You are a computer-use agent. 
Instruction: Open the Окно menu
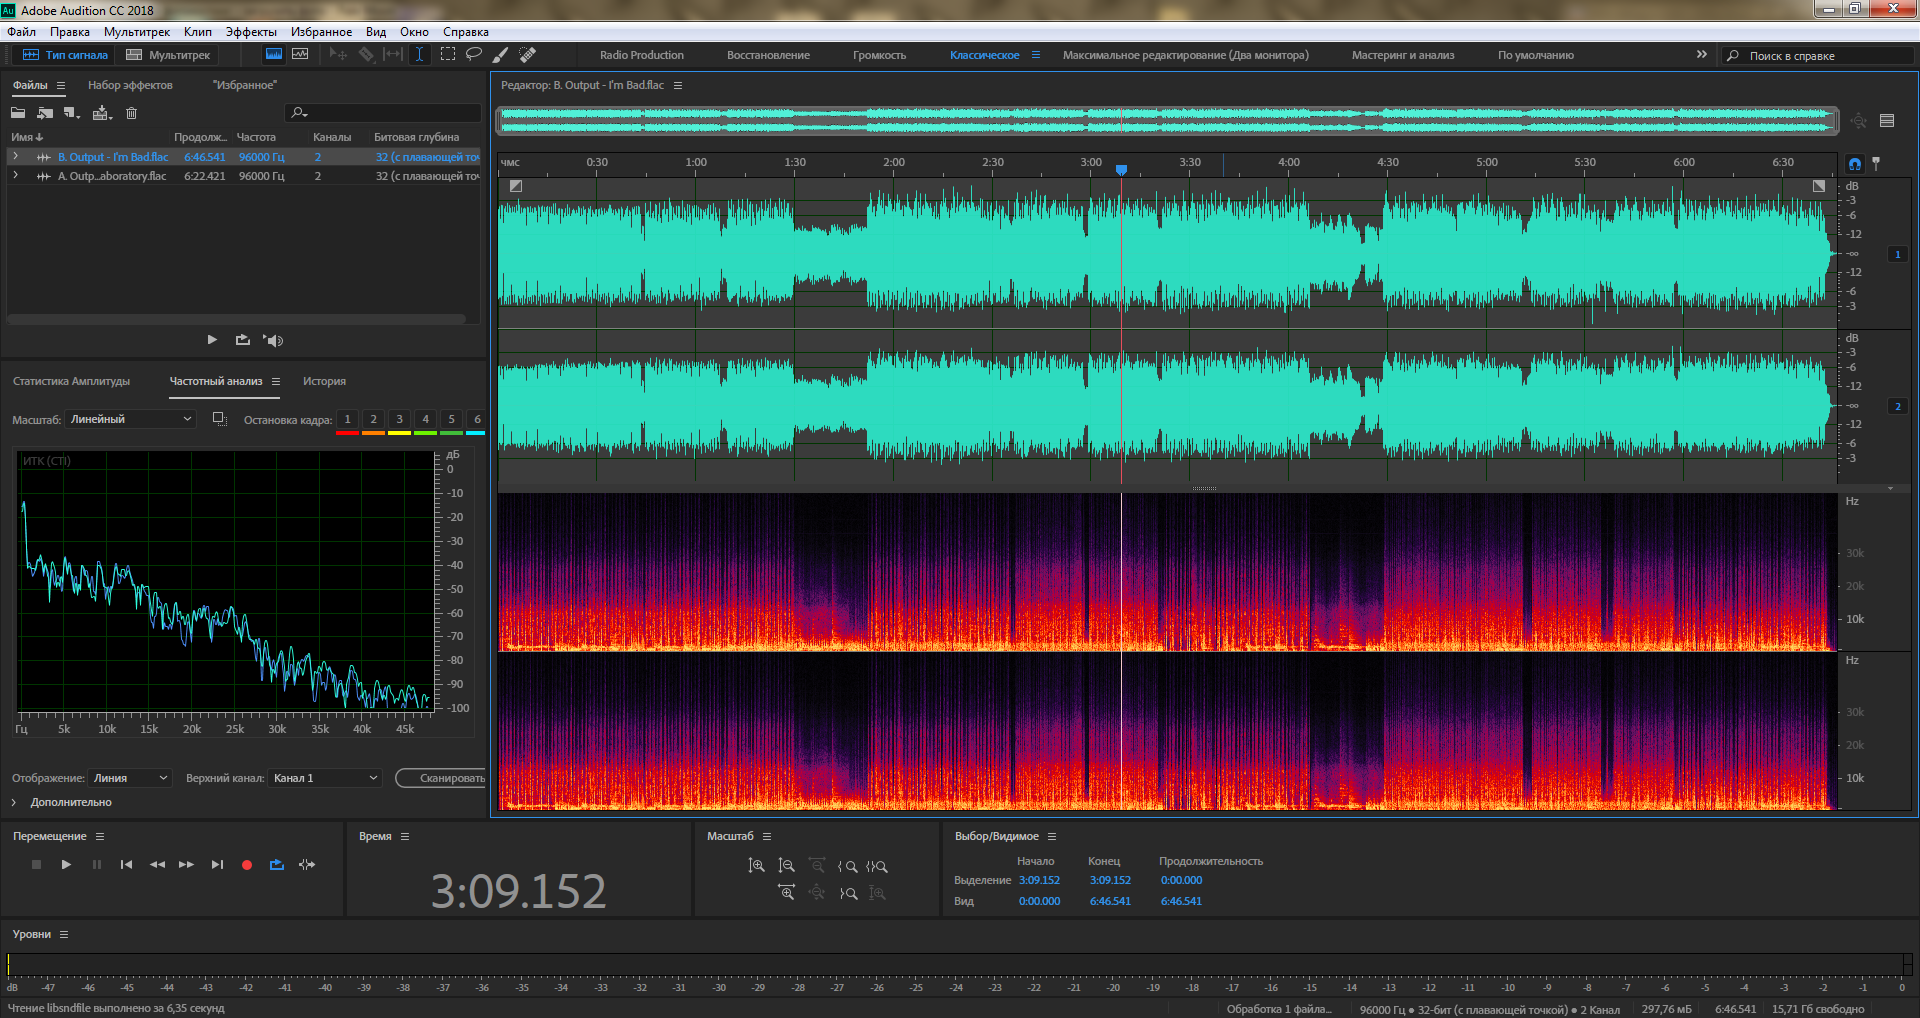414,32
